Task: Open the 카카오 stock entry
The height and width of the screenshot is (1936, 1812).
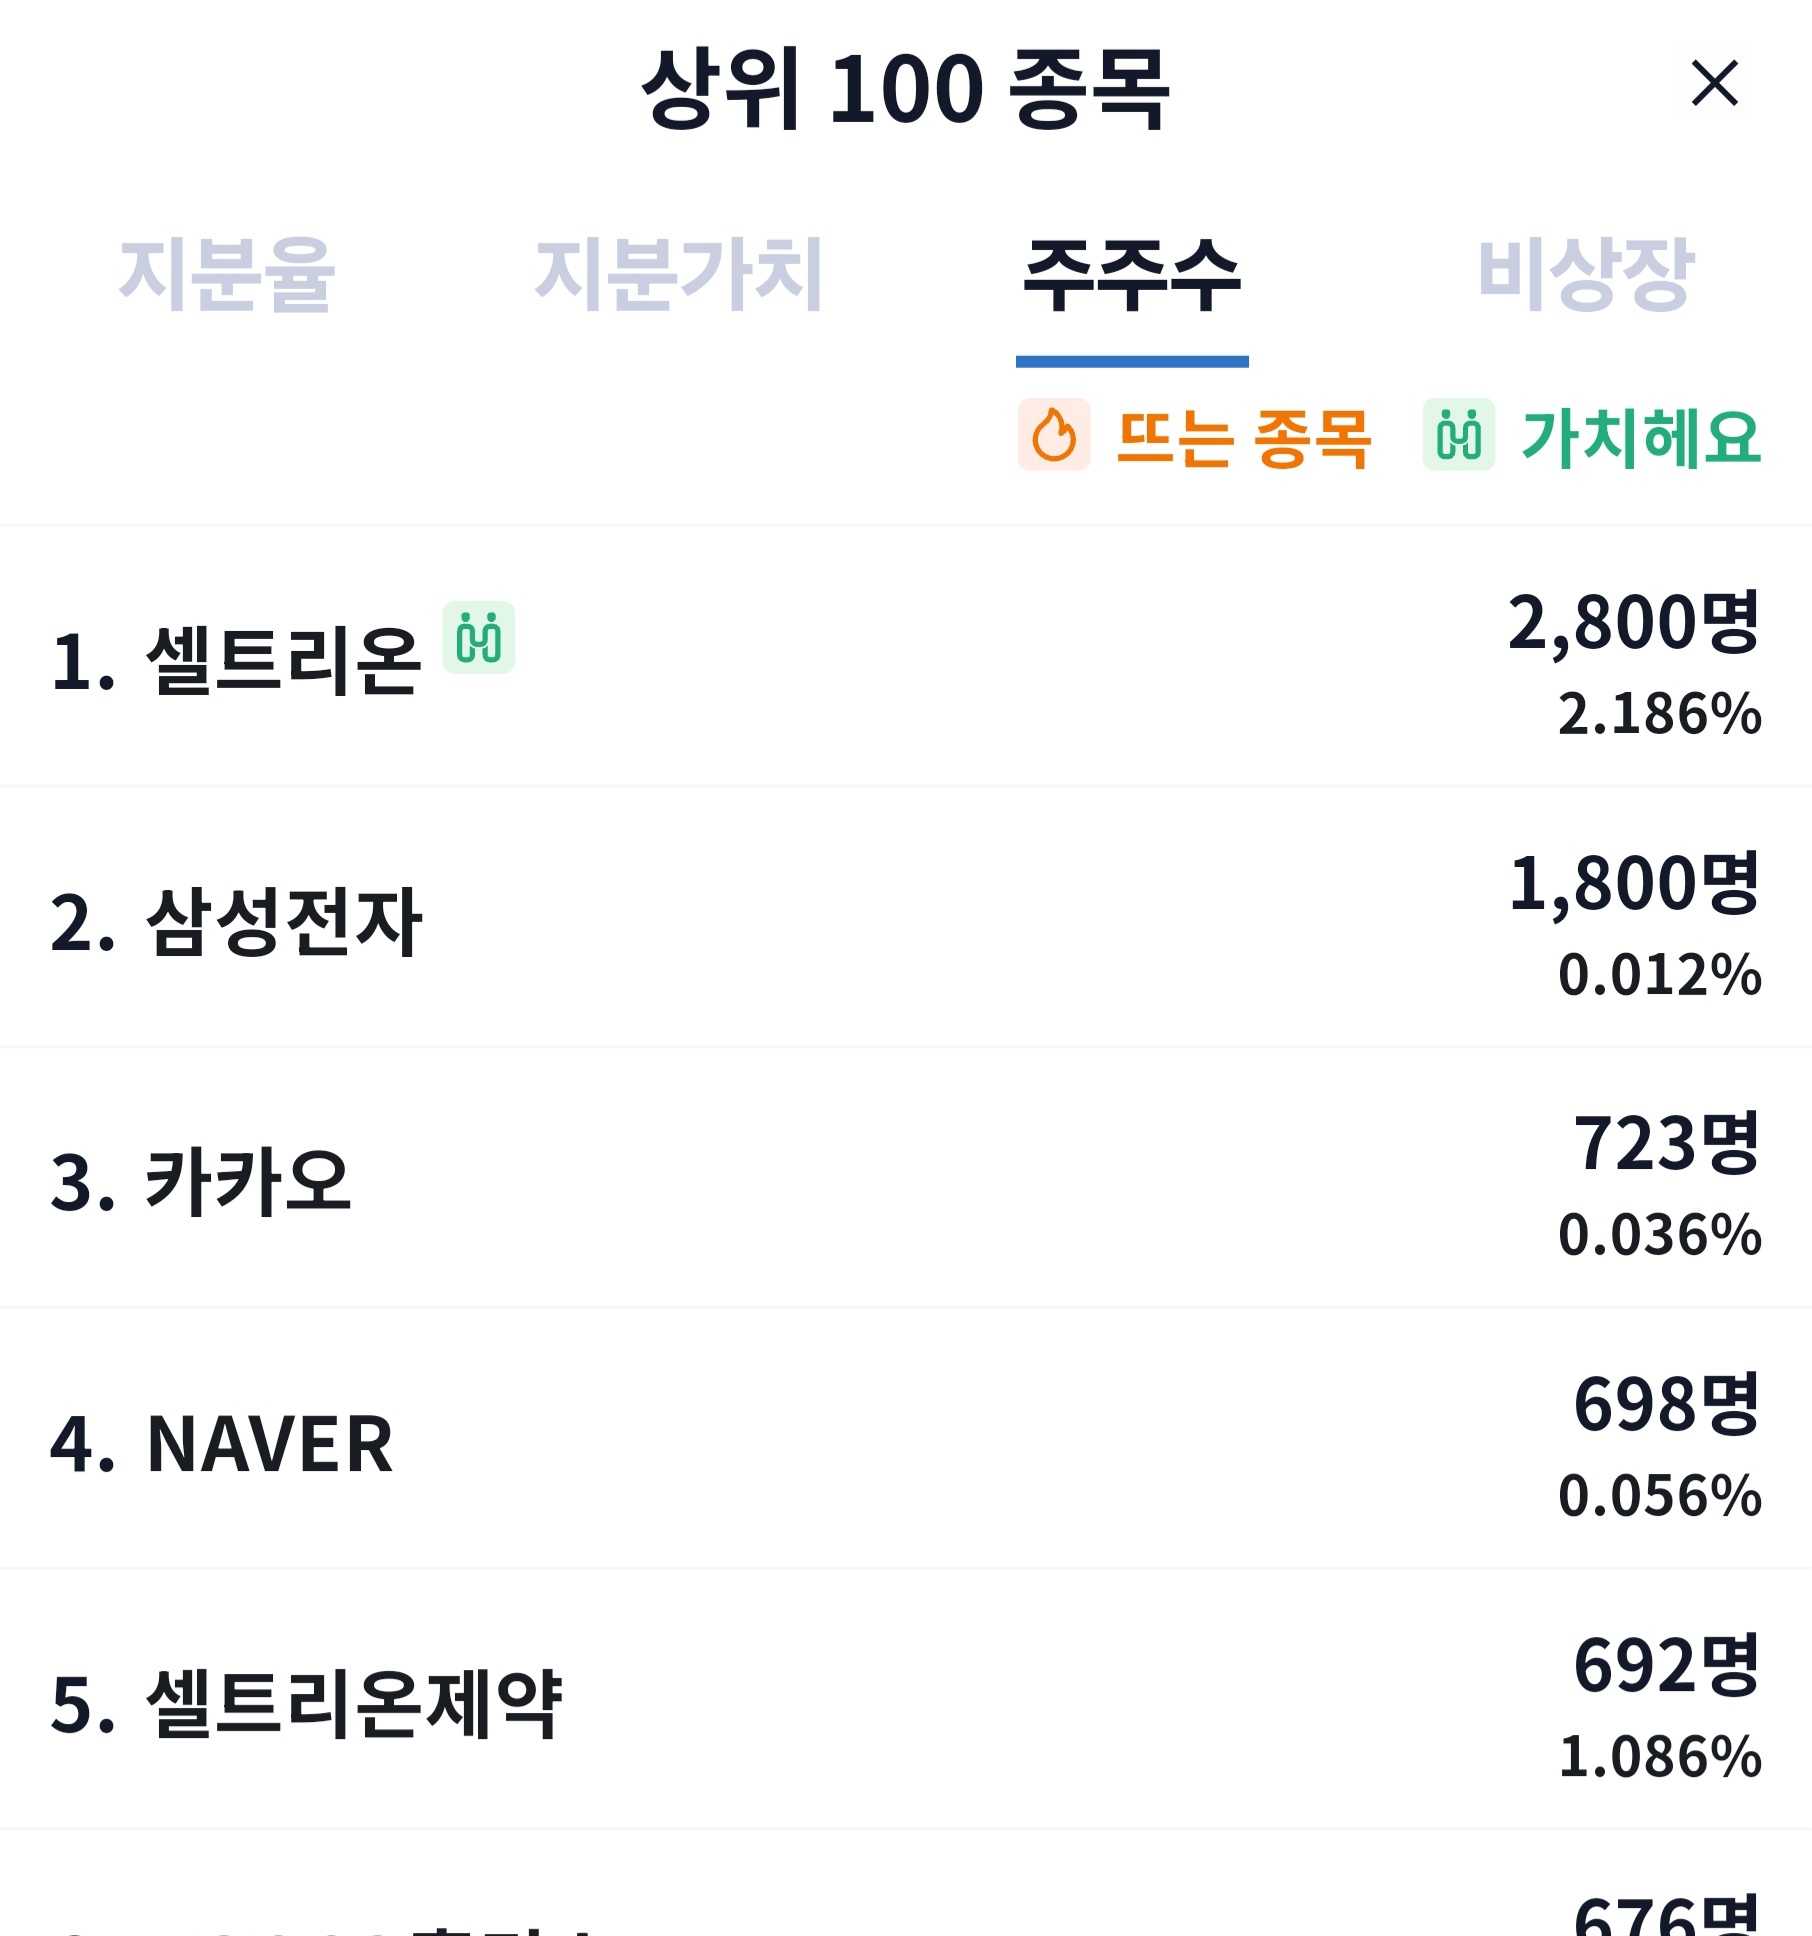Action: click(906, 1179)
